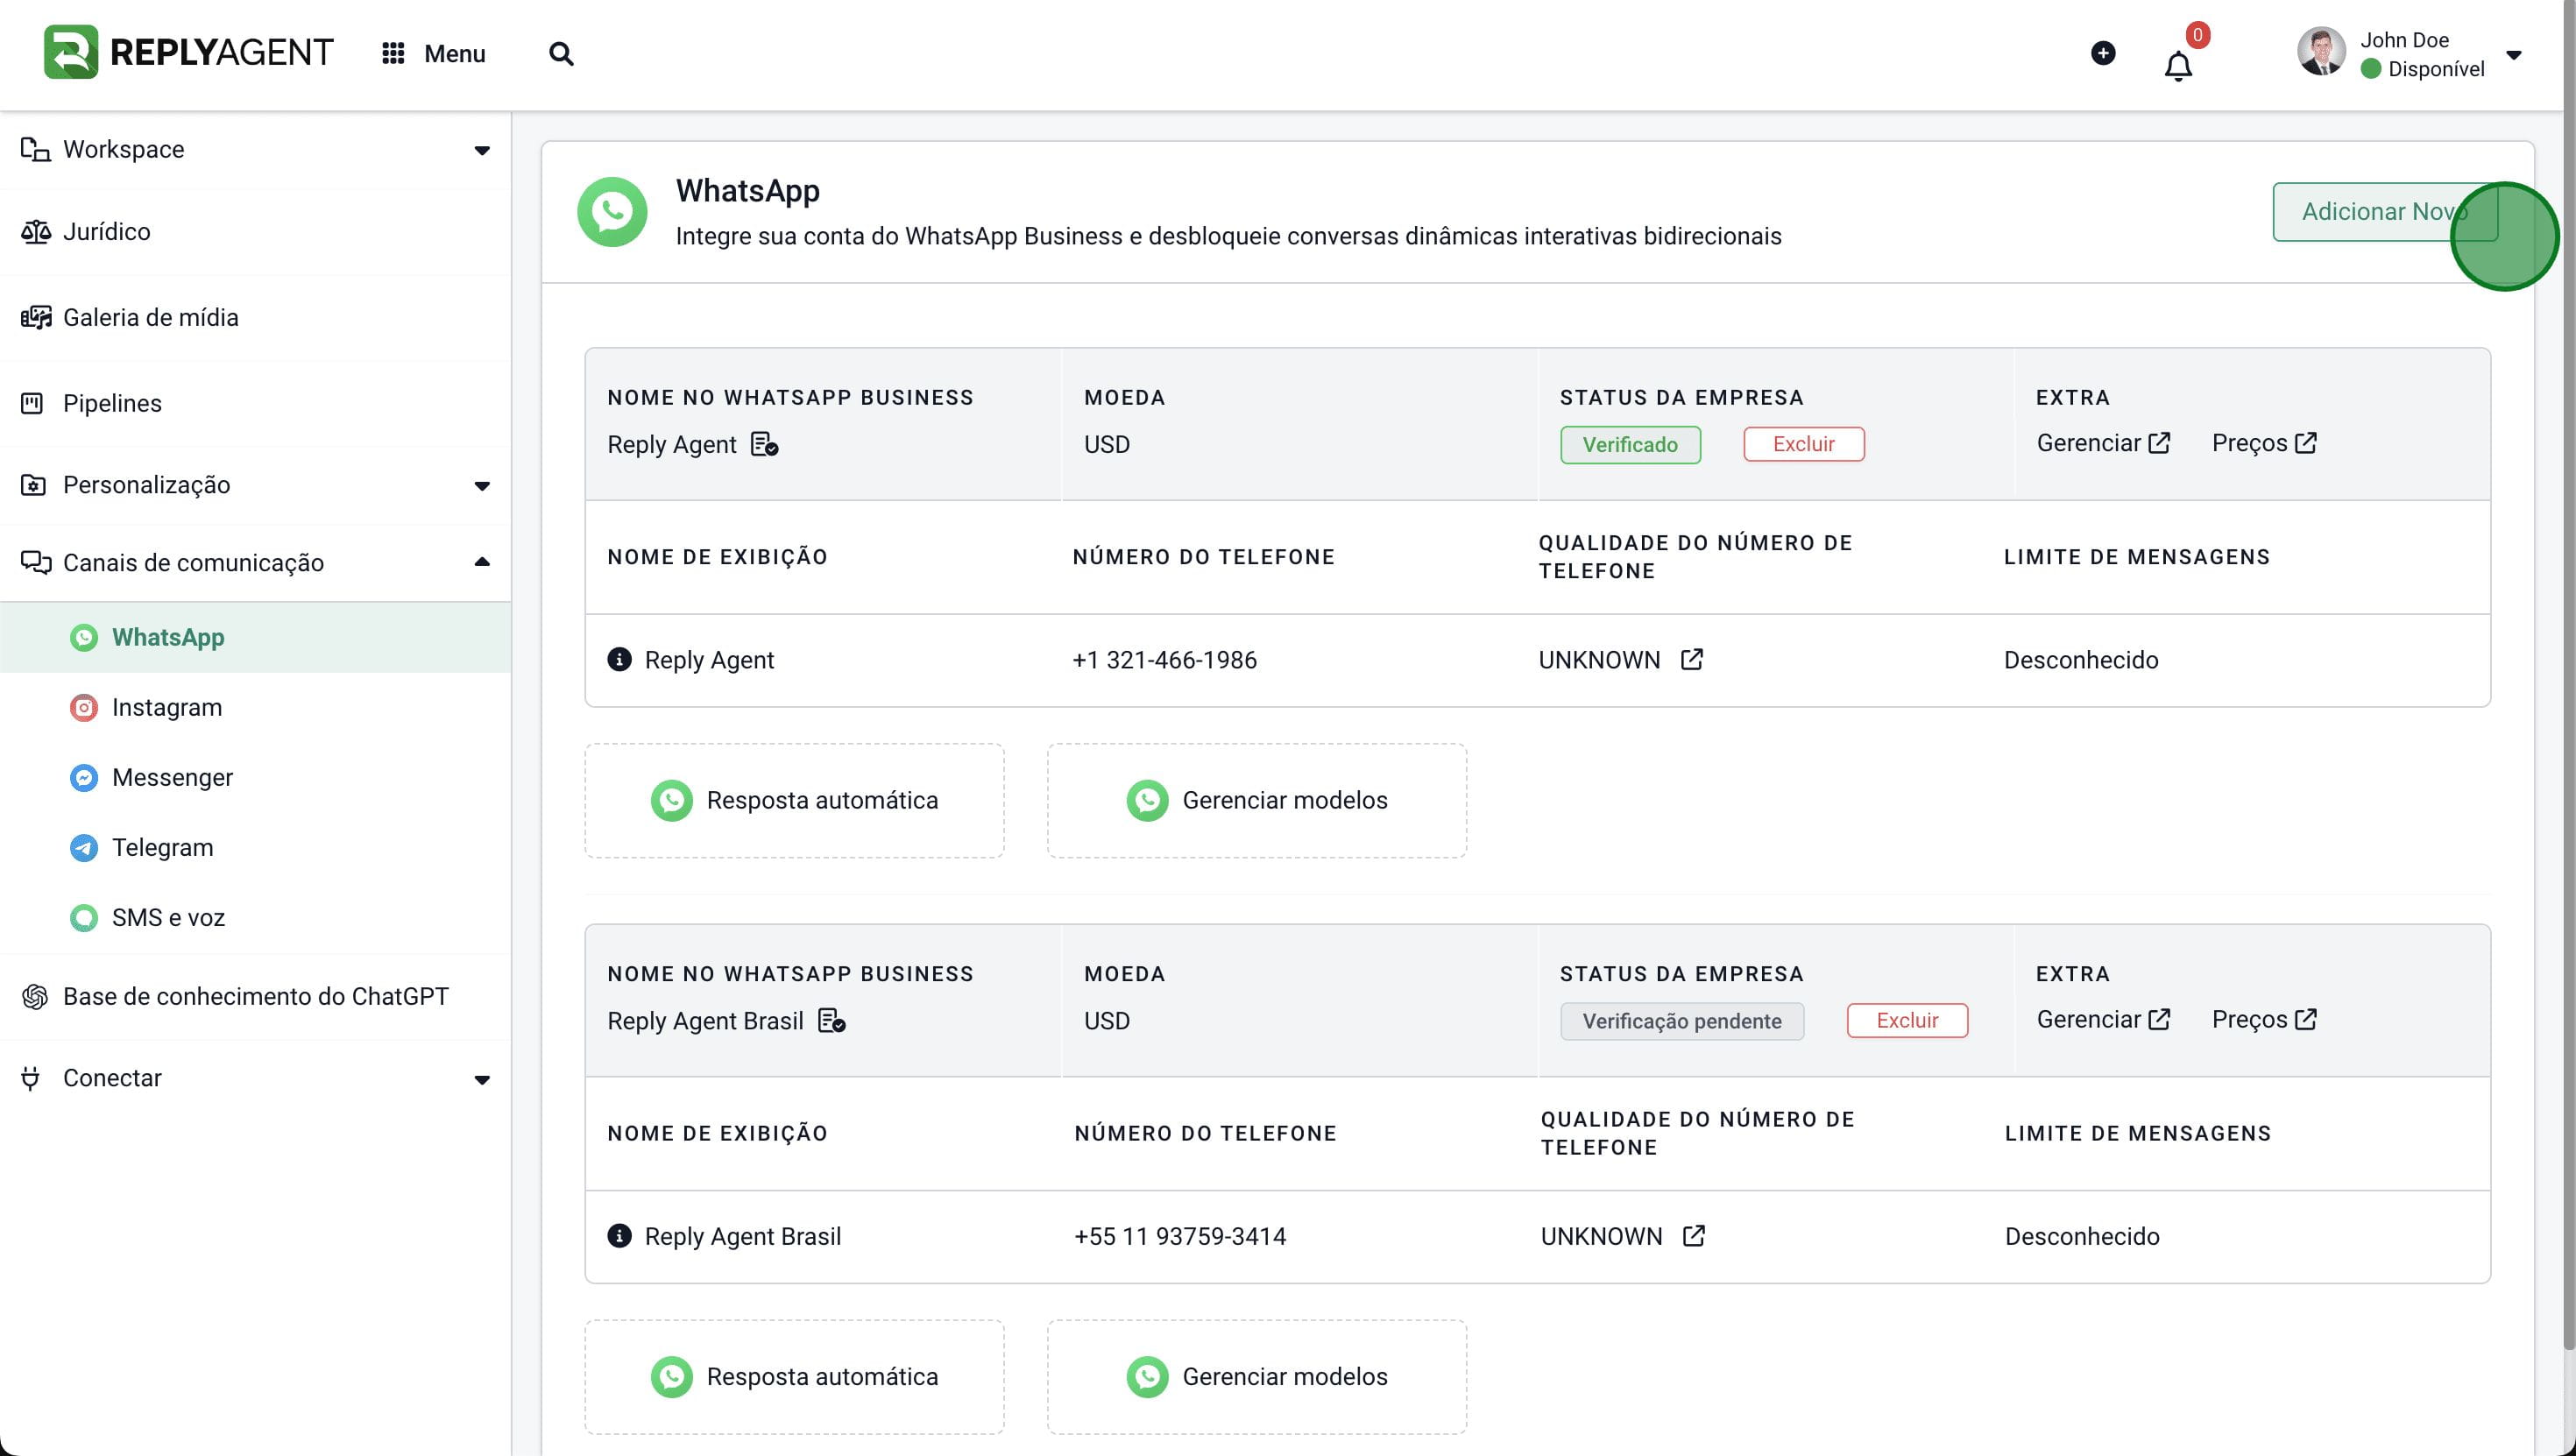The height and width of the screenshot is (1456, 2576).
Task: Click the ChatGPT knowledge base icon
Action: (x=35, y=996)
